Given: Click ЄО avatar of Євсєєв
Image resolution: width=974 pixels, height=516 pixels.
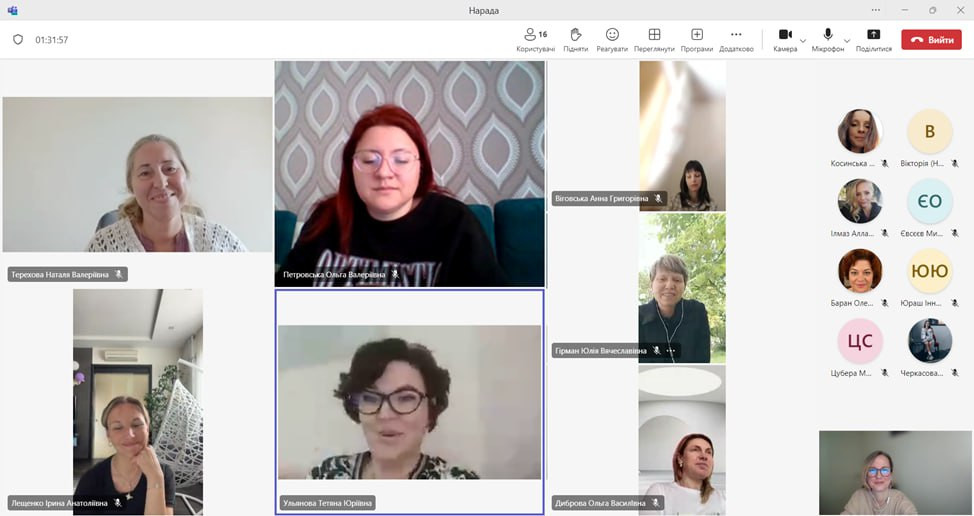Looking at the screenshot, I should [x=930, y=201].
